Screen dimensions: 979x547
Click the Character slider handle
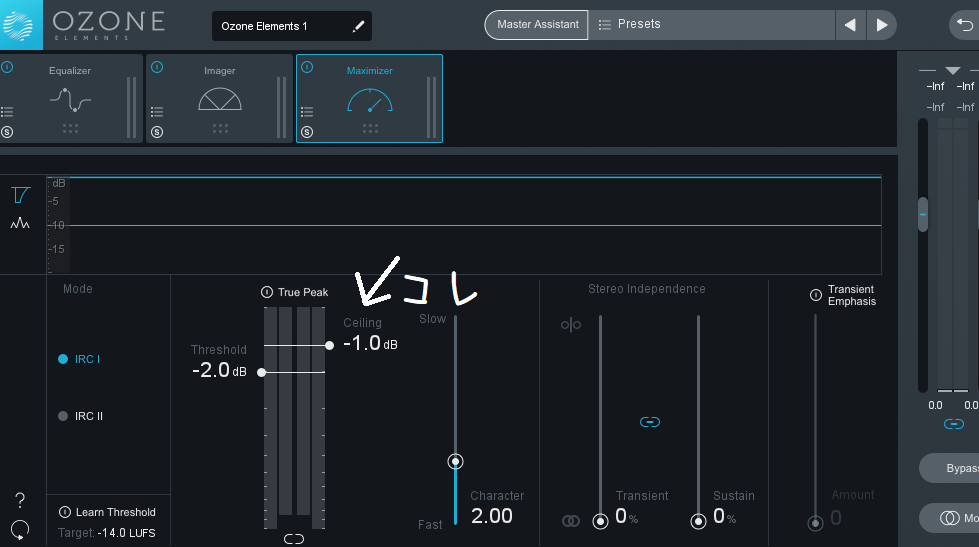tap(455, 461)
